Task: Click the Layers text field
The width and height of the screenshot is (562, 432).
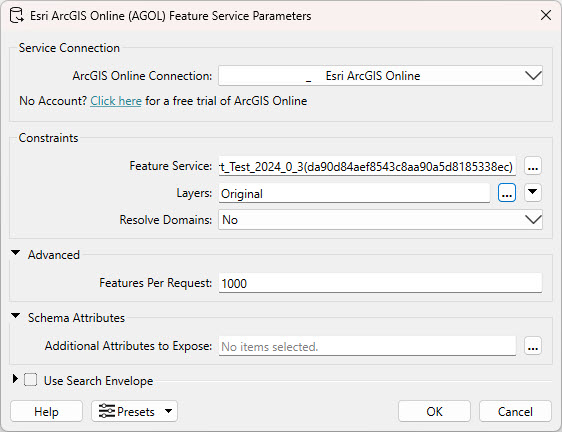Action: [354, 194]
